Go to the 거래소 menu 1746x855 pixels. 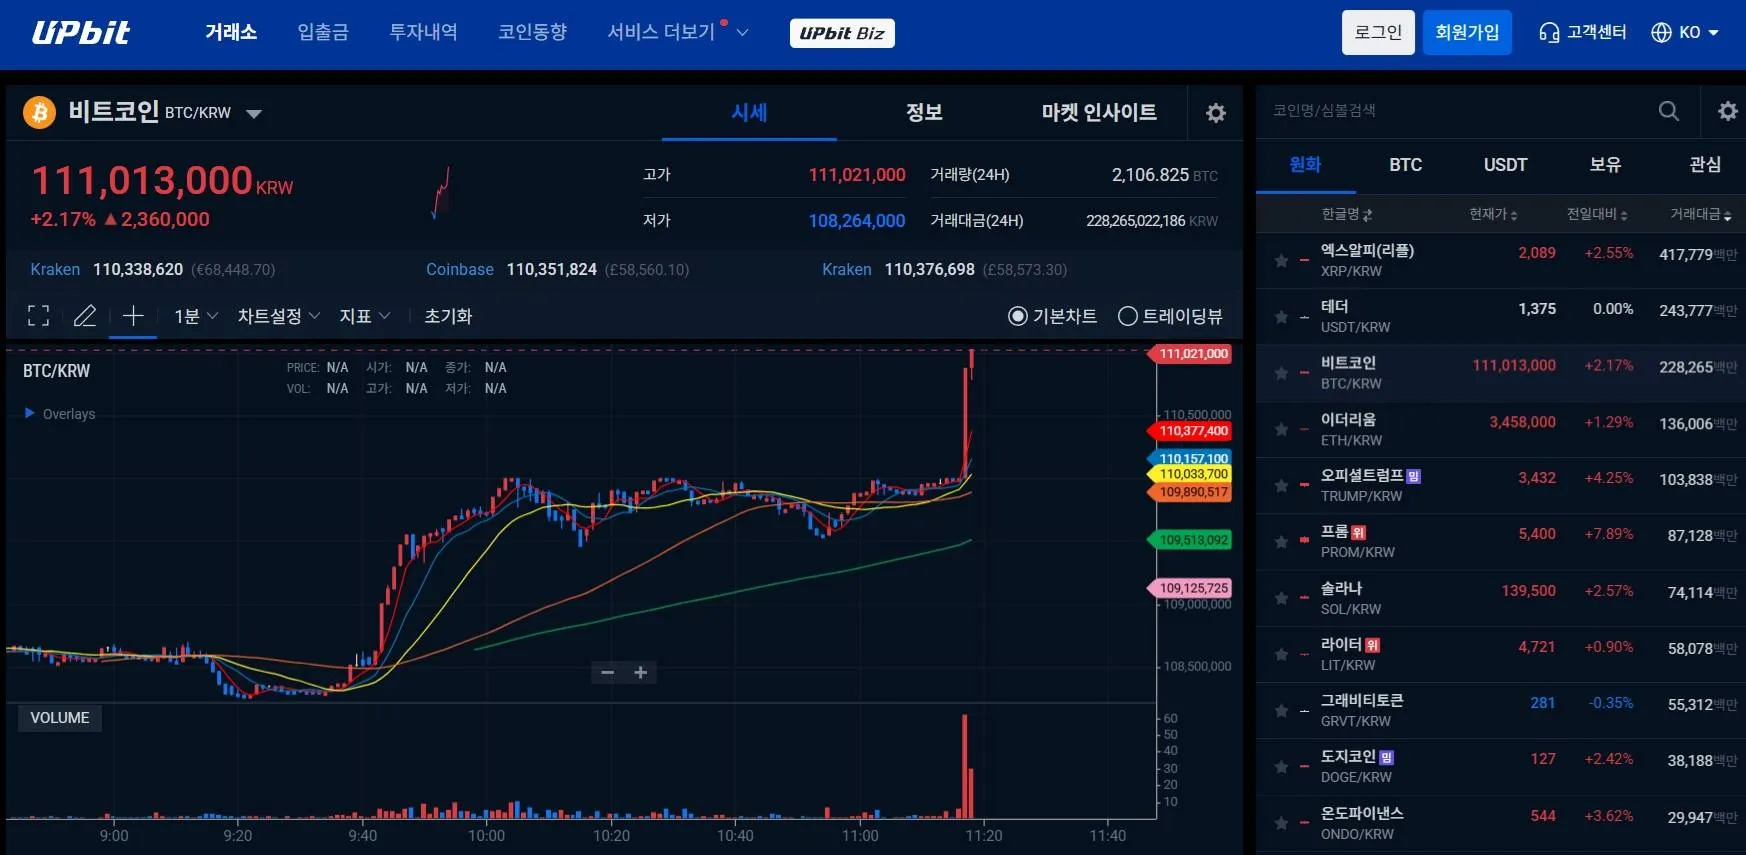231,32
